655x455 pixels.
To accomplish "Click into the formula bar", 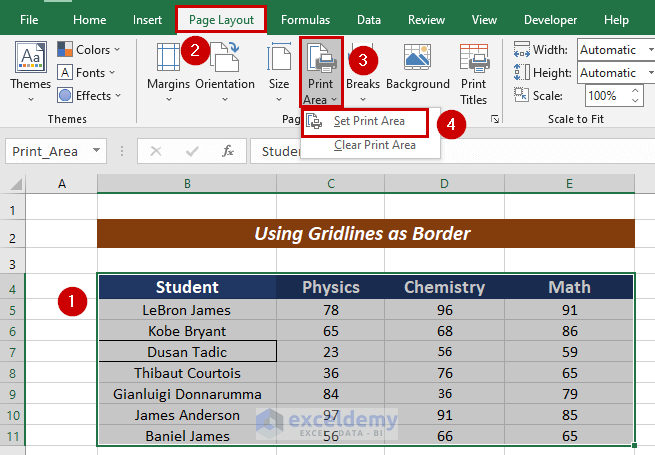I will 452,151.
